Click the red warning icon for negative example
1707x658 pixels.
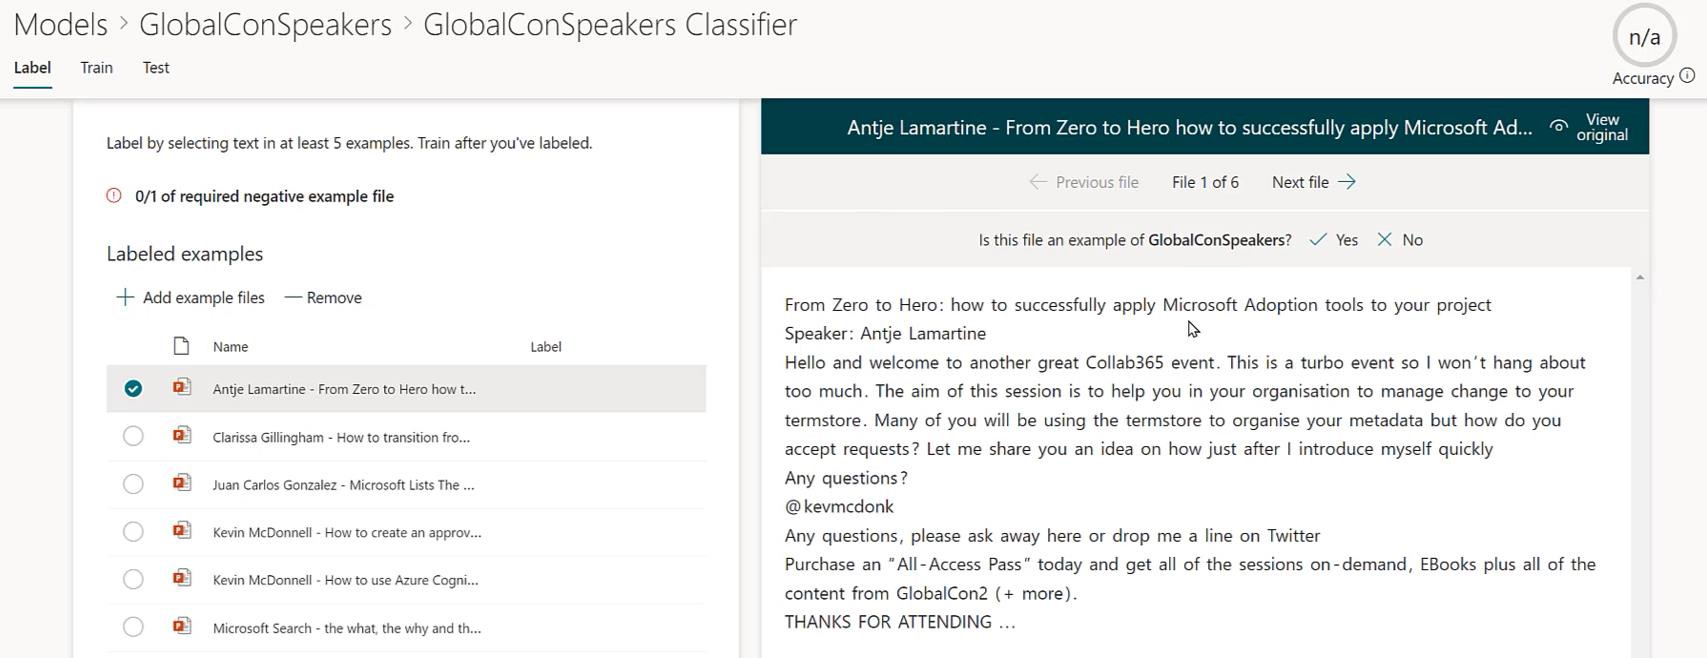tap(114, 195)
